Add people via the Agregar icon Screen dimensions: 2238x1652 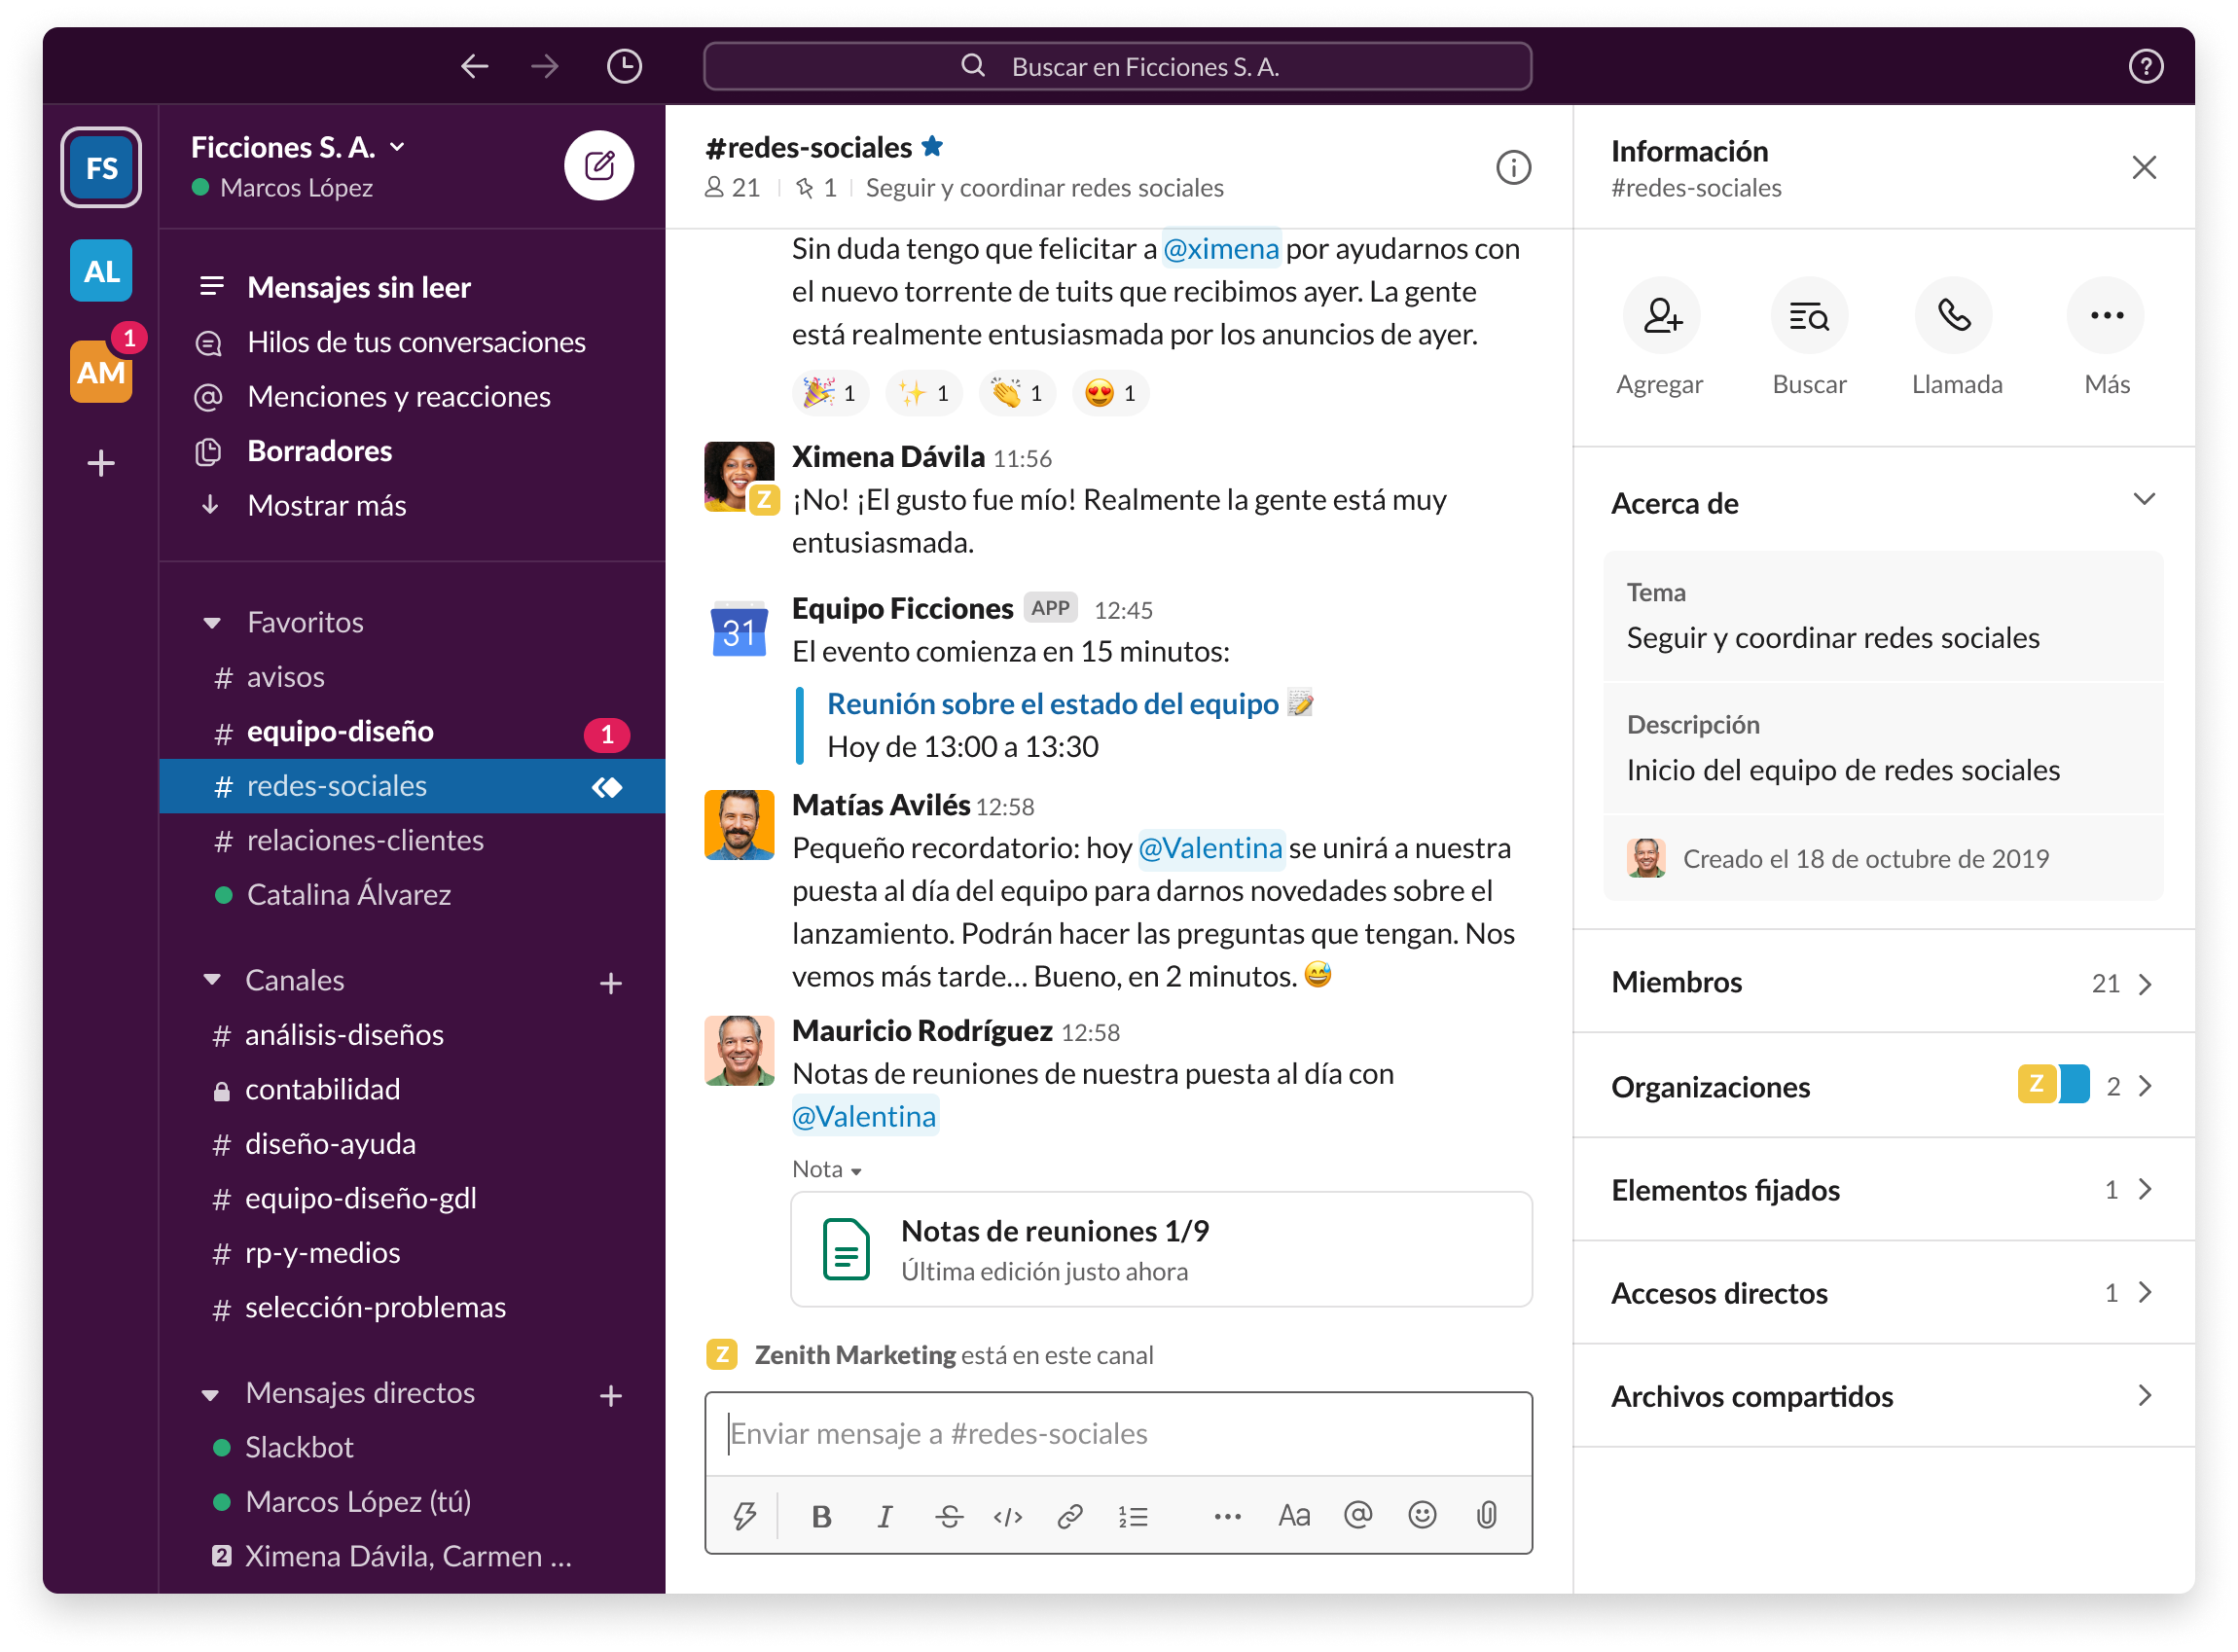pos(1660,315)
